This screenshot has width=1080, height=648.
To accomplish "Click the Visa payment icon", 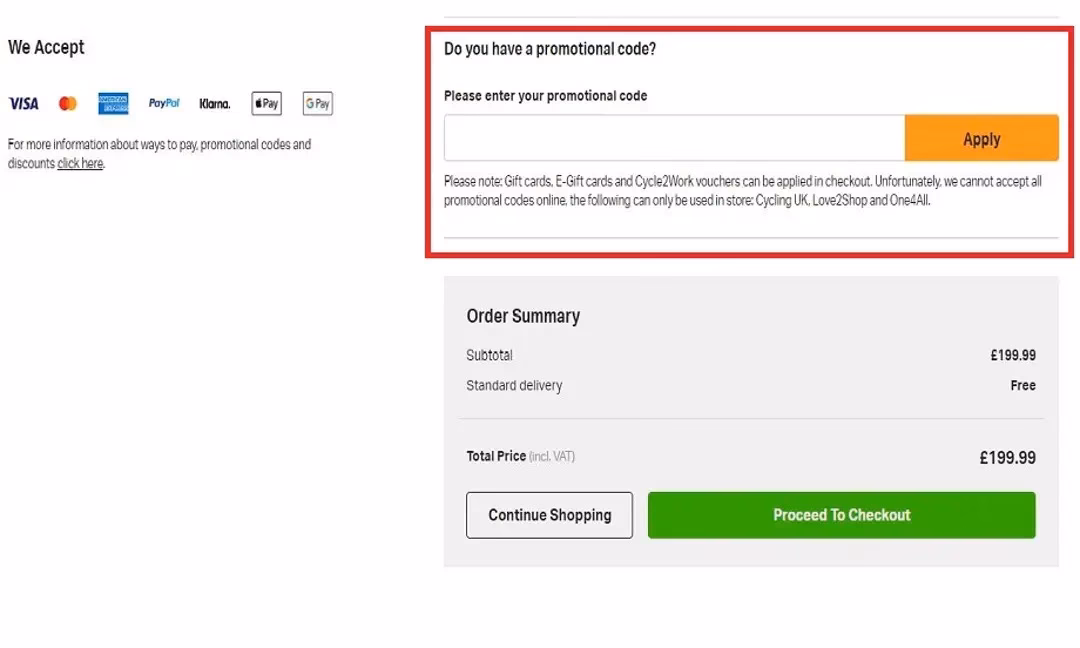I will (x=22, y=103).
